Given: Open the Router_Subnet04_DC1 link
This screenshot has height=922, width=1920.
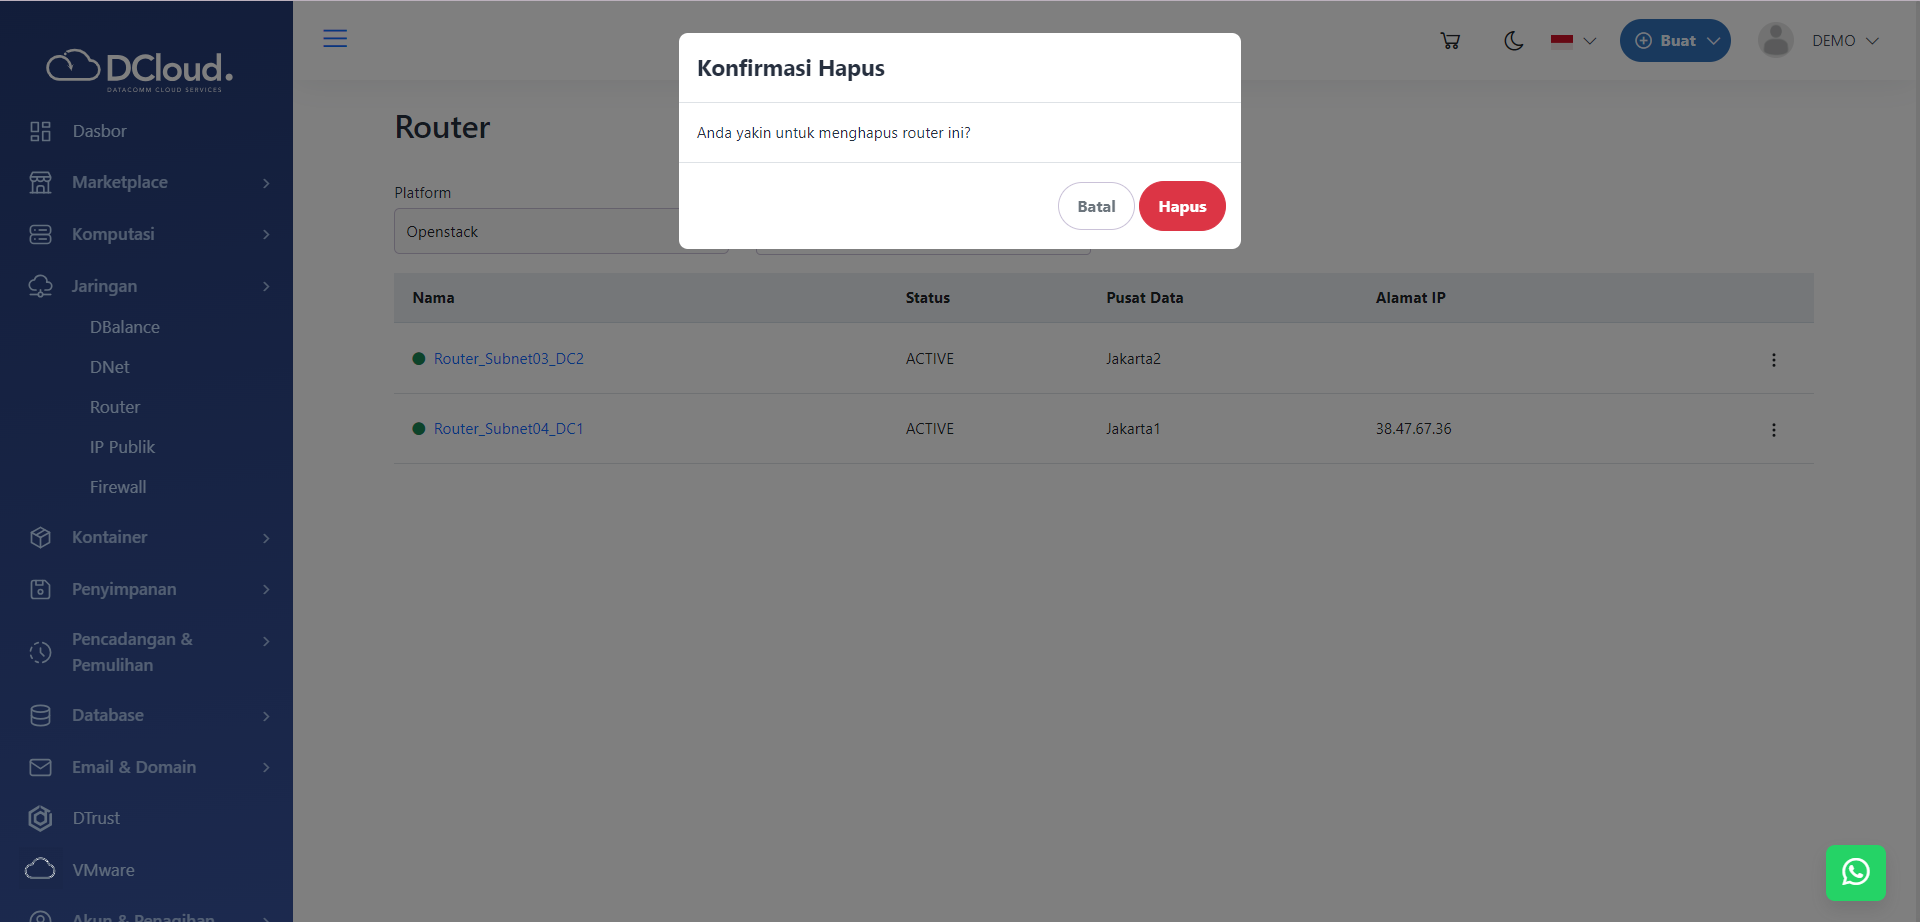Looking at the screenshot, I should pos(508,429).
